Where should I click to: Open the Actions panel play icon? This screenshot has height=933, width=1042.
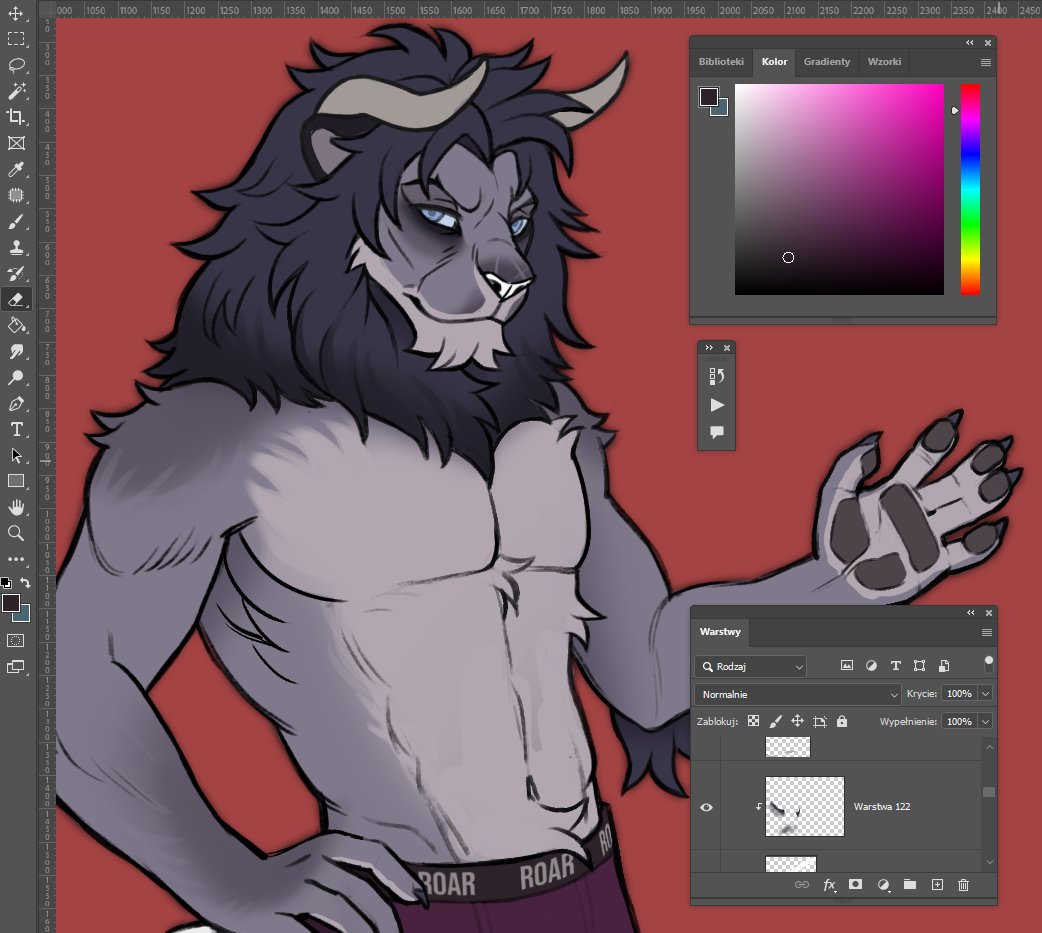(x=716, y=405)
